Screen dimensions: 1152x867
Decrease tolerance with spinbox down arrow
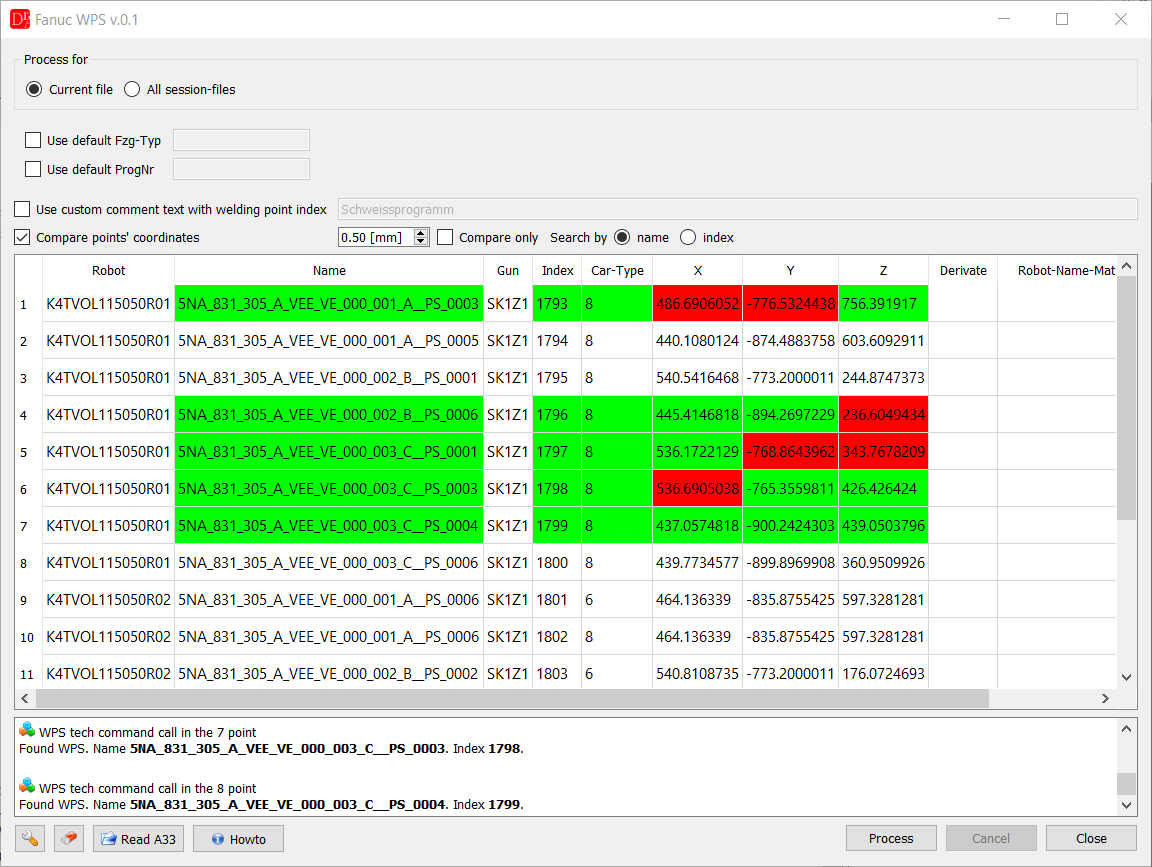[x=421, y=242]
